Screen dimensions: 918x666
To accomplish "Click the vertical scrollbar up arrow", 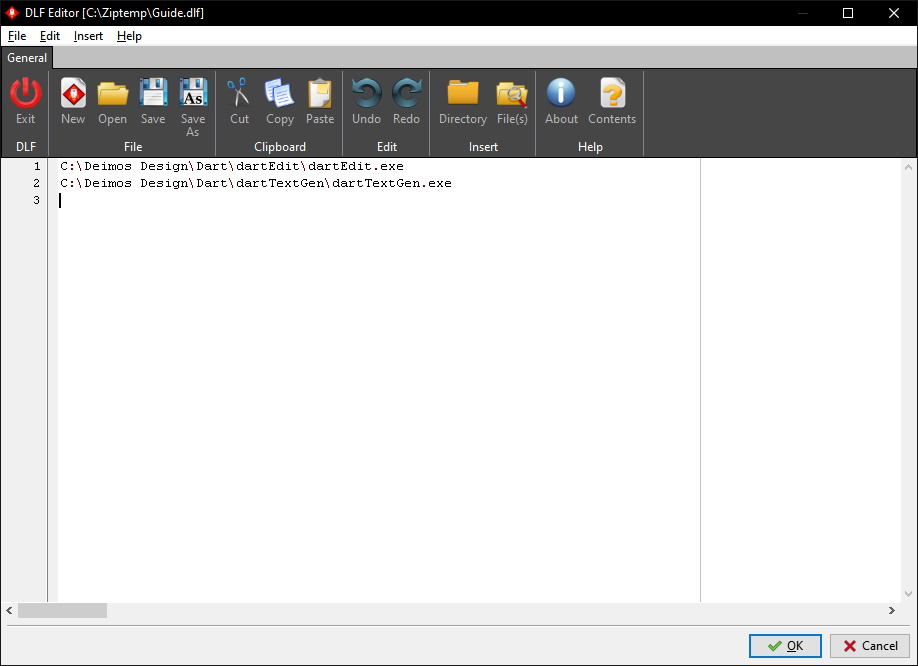I will click(x=909, y=167).
